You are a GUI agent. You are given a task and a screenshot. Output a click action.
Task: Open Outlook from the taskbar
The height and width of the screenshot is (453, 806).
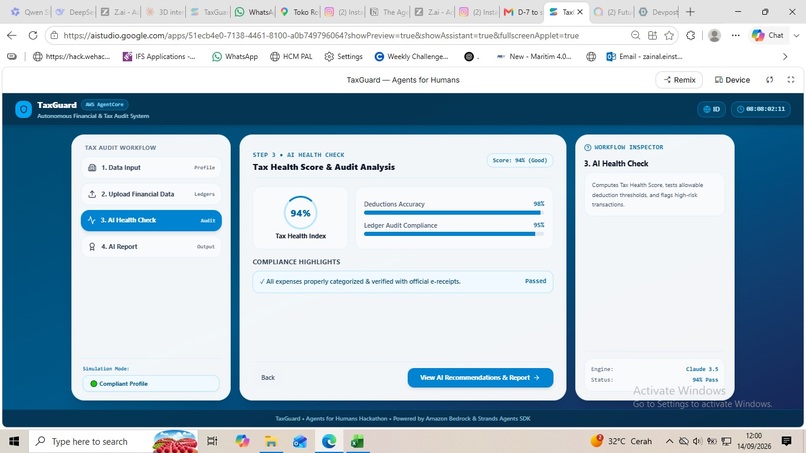[x=300, y=441]
